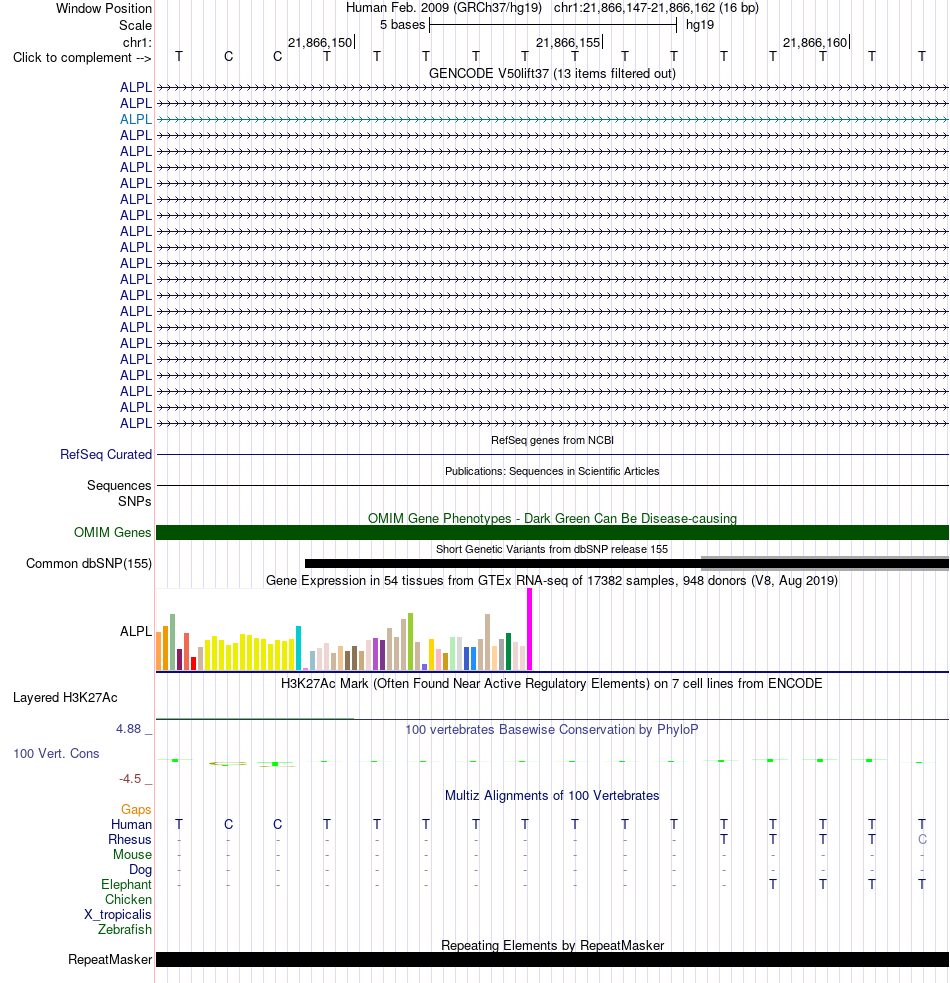Click the ALPL label beside the GTEx chart
The height and width of the screenshot is (983, 950).
coord(135,631)
